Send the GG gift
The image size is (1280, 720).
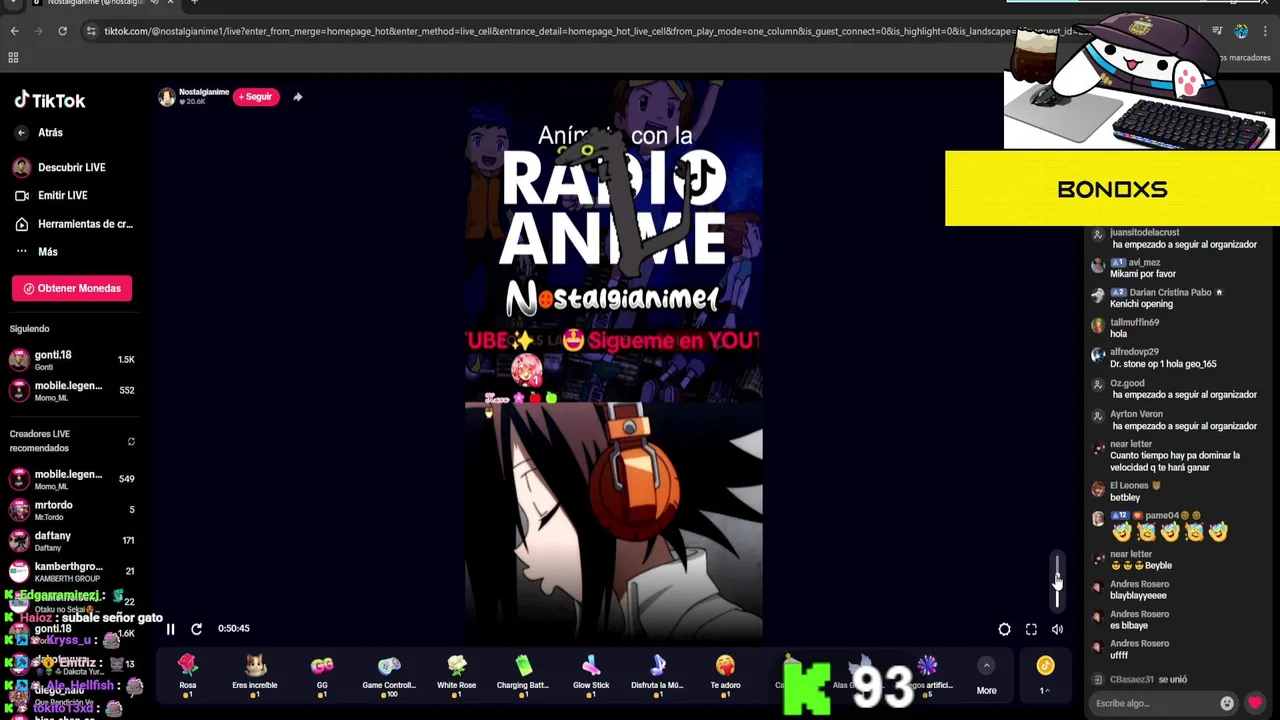click(x=322, y=675)
